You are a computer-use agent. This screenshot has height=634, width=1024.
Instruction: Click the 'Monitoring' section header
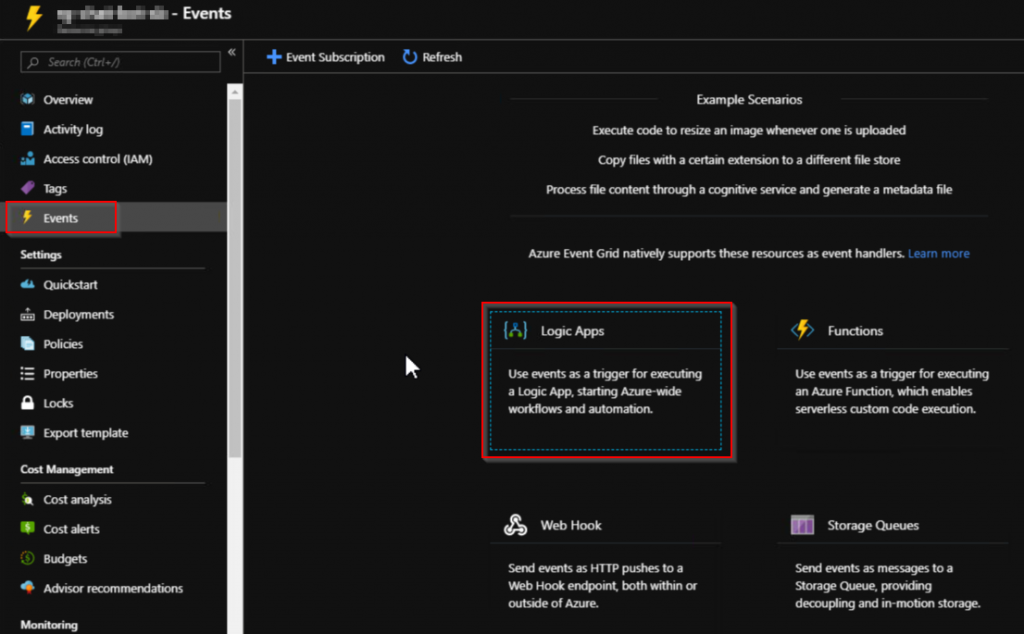click(49, 625)
